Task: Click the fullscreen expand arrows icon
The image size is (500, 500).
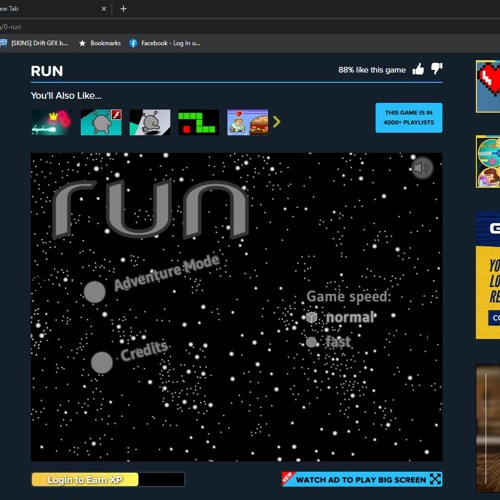Action: (435, 479)
